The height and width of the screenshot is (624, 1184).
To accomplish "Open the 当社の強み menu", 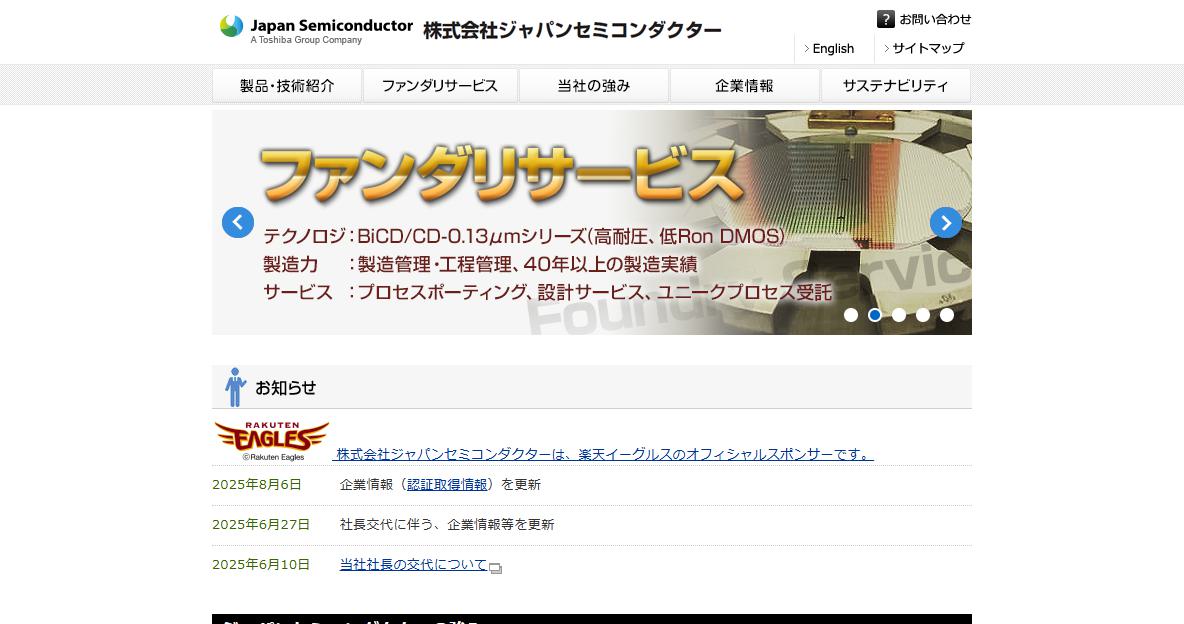I will click(594, 85).
